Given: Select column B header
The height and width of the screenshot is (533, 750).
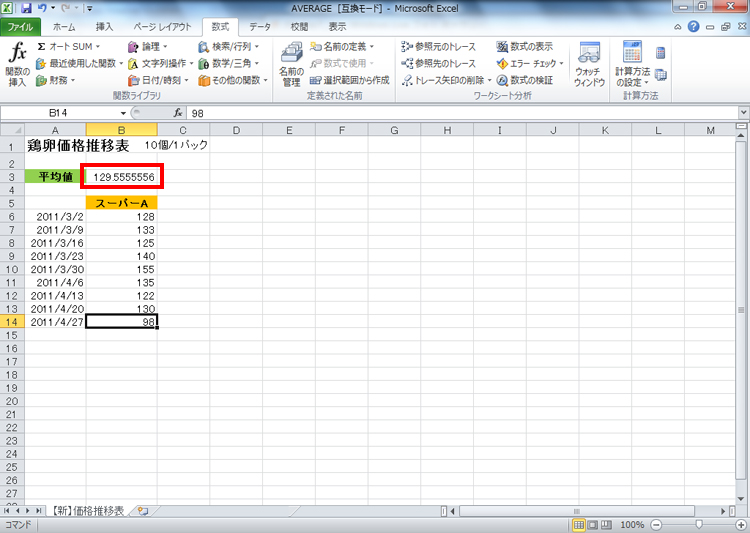Looking at the screenshot, I should click(x=121, y=130).
